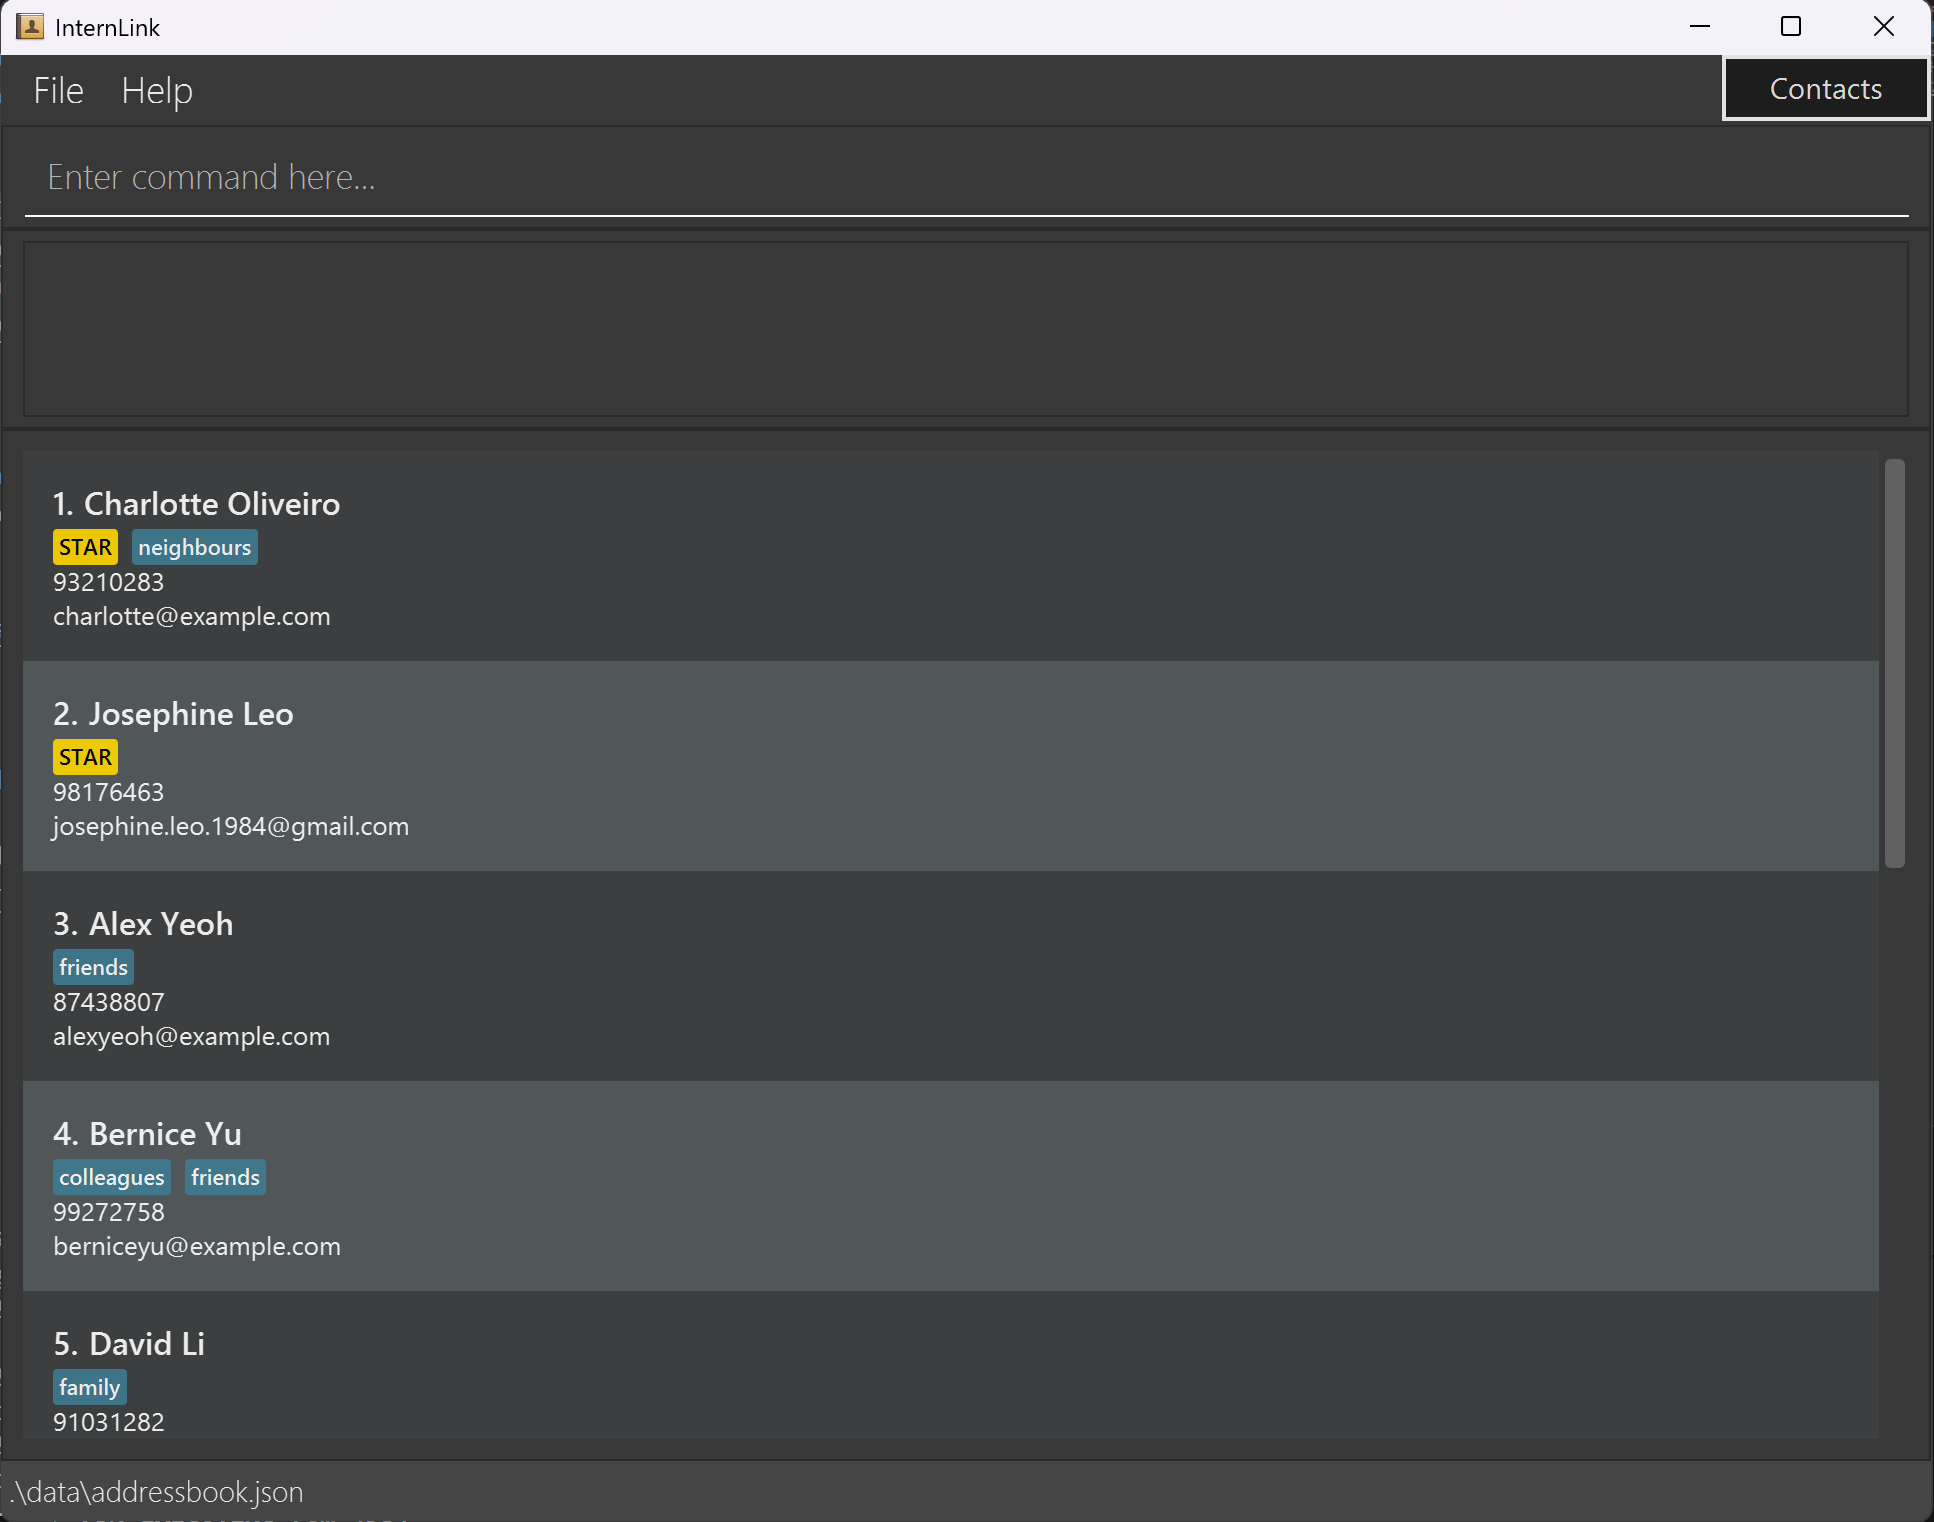Click the contact list scrollbar thumb
Screen dimensions: 1934x1522
pos(1894,663)
